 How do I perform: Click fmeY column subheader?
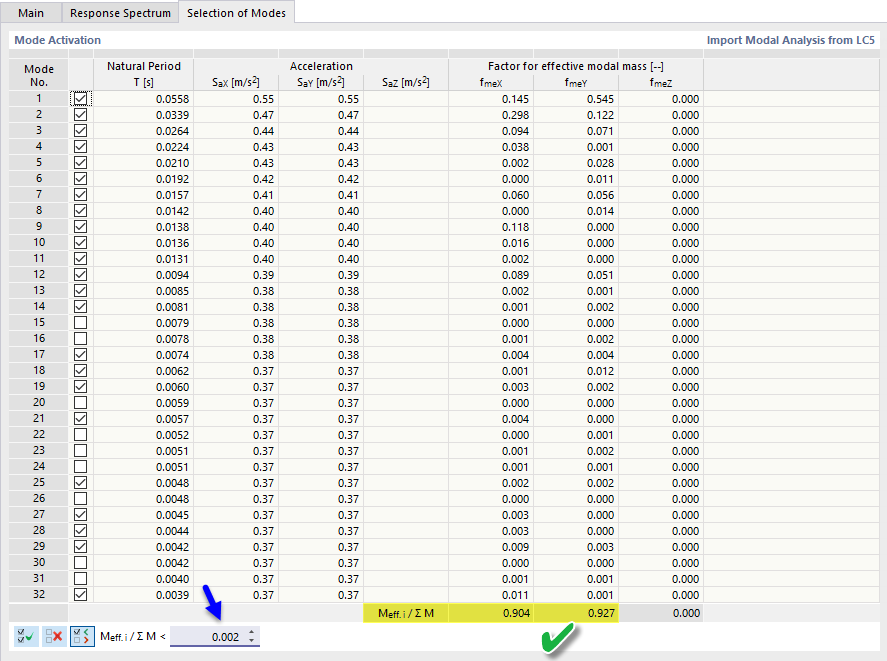pyautogui.click(x=576, y=83)
